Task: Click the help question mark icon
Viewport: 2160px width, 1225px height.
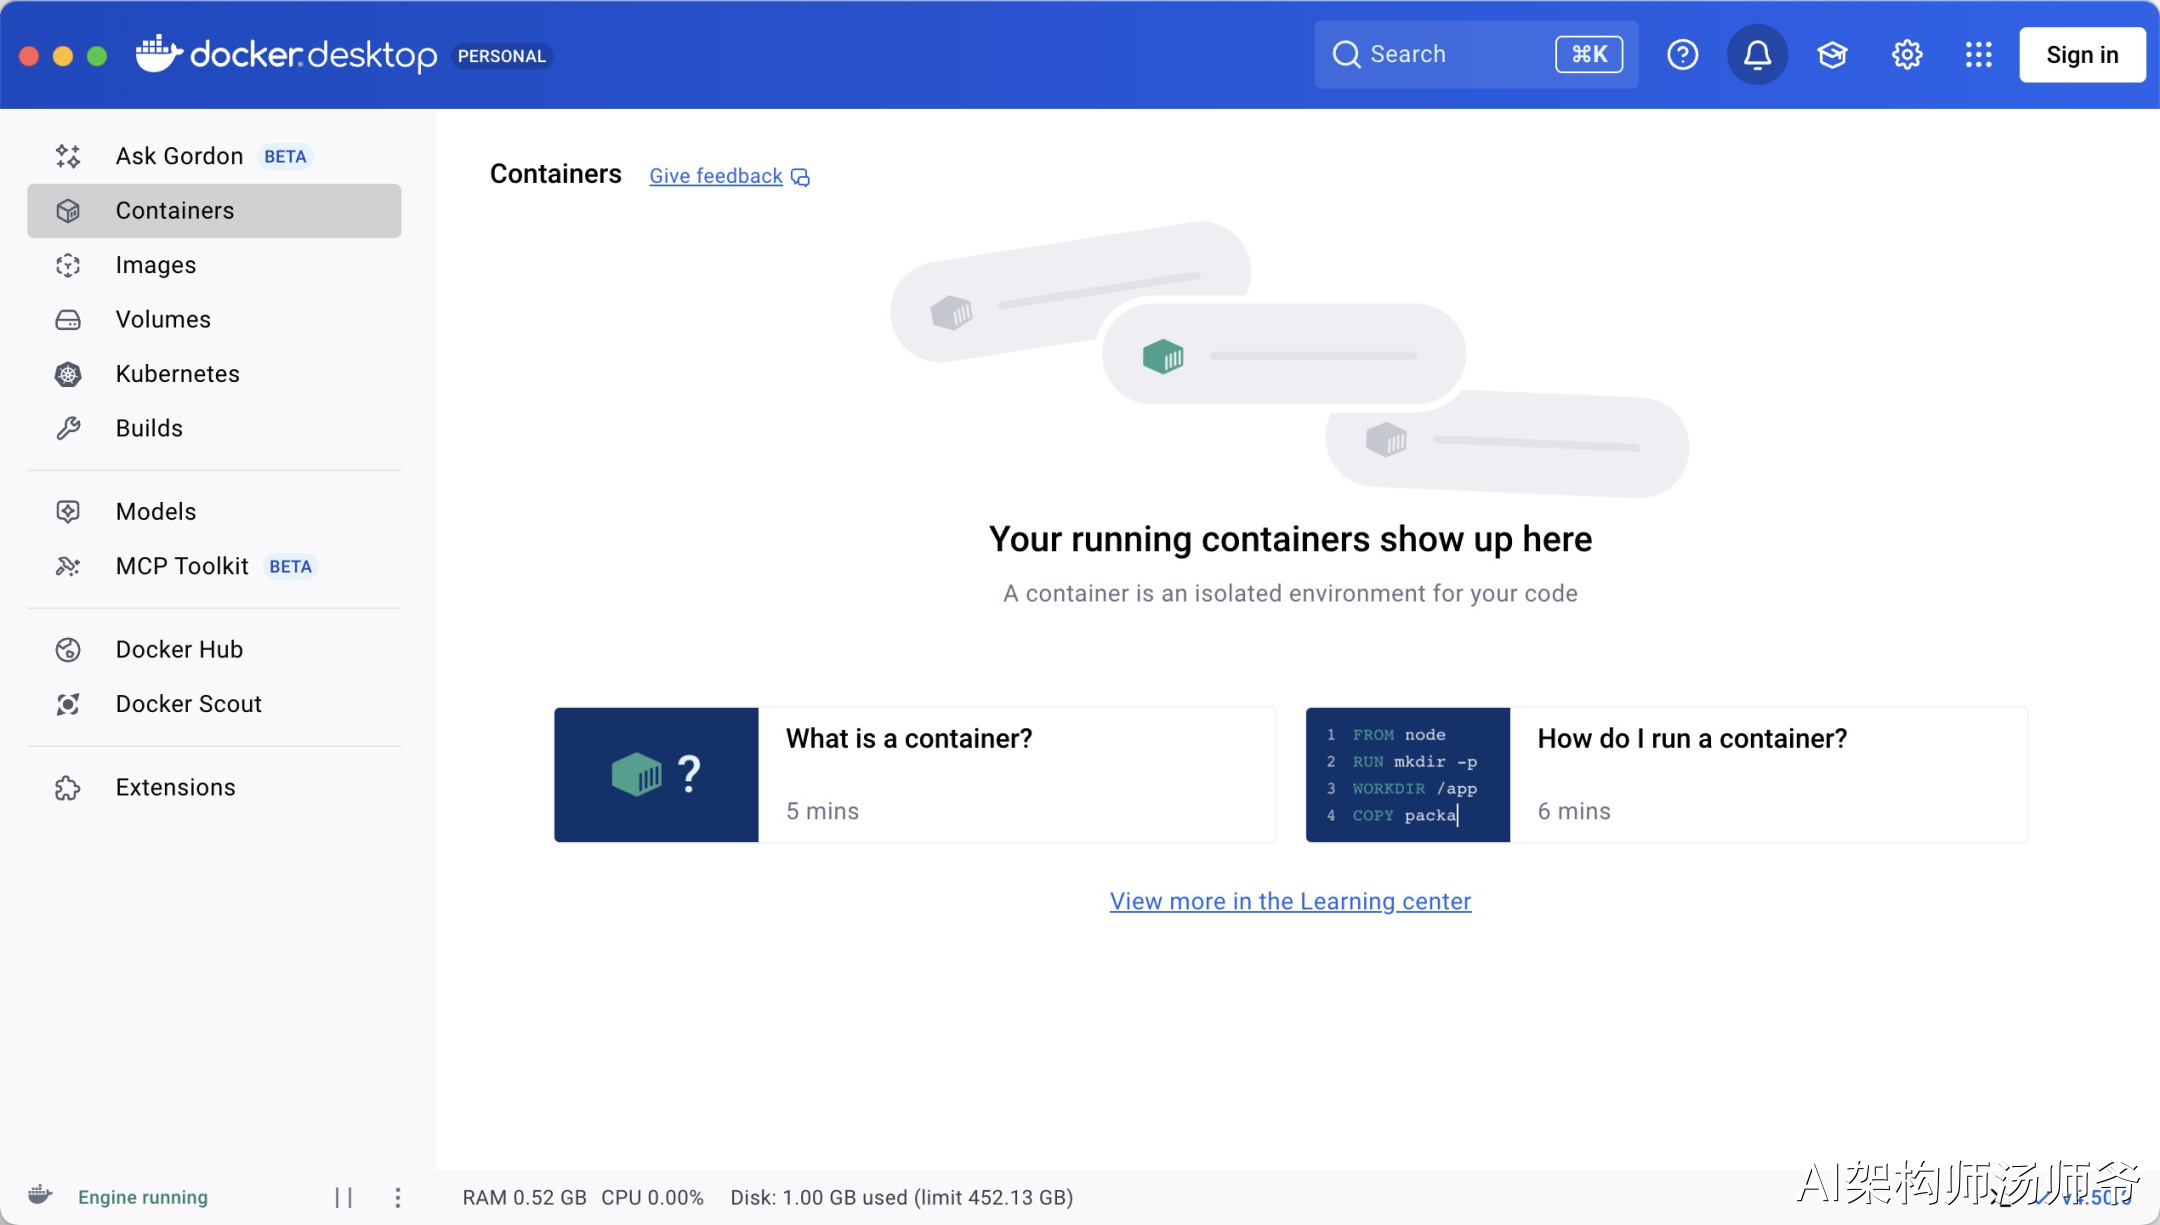Action: pos(1682,55)
